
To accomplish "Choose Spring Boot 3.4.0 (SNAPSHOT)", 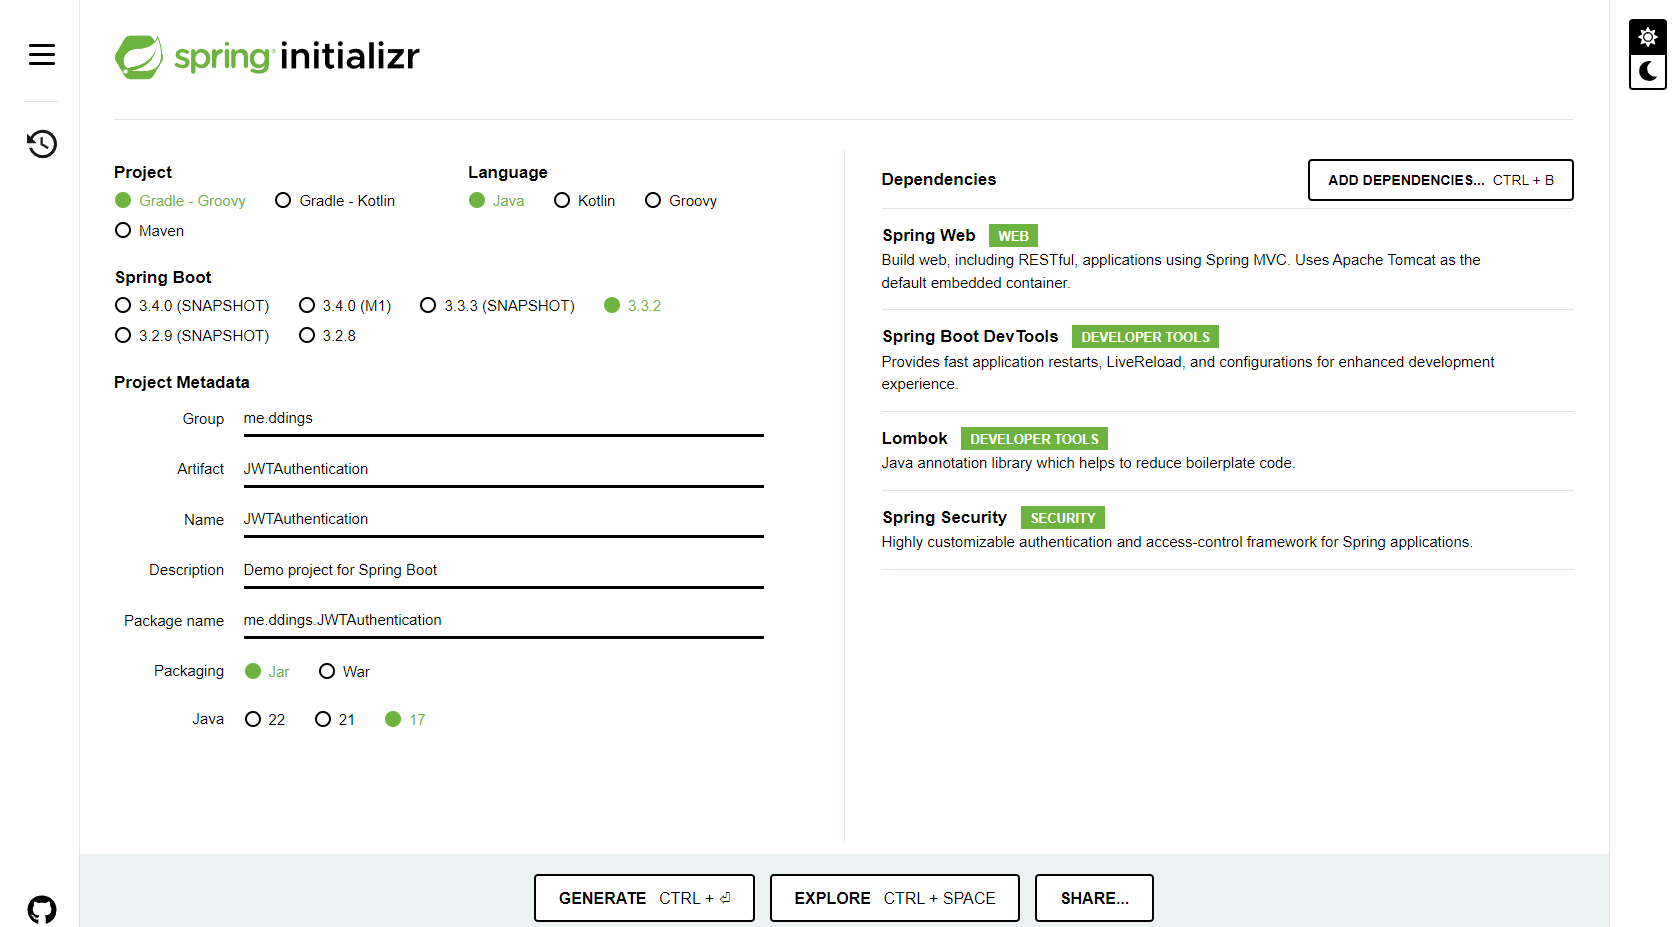I will point(192,306).
